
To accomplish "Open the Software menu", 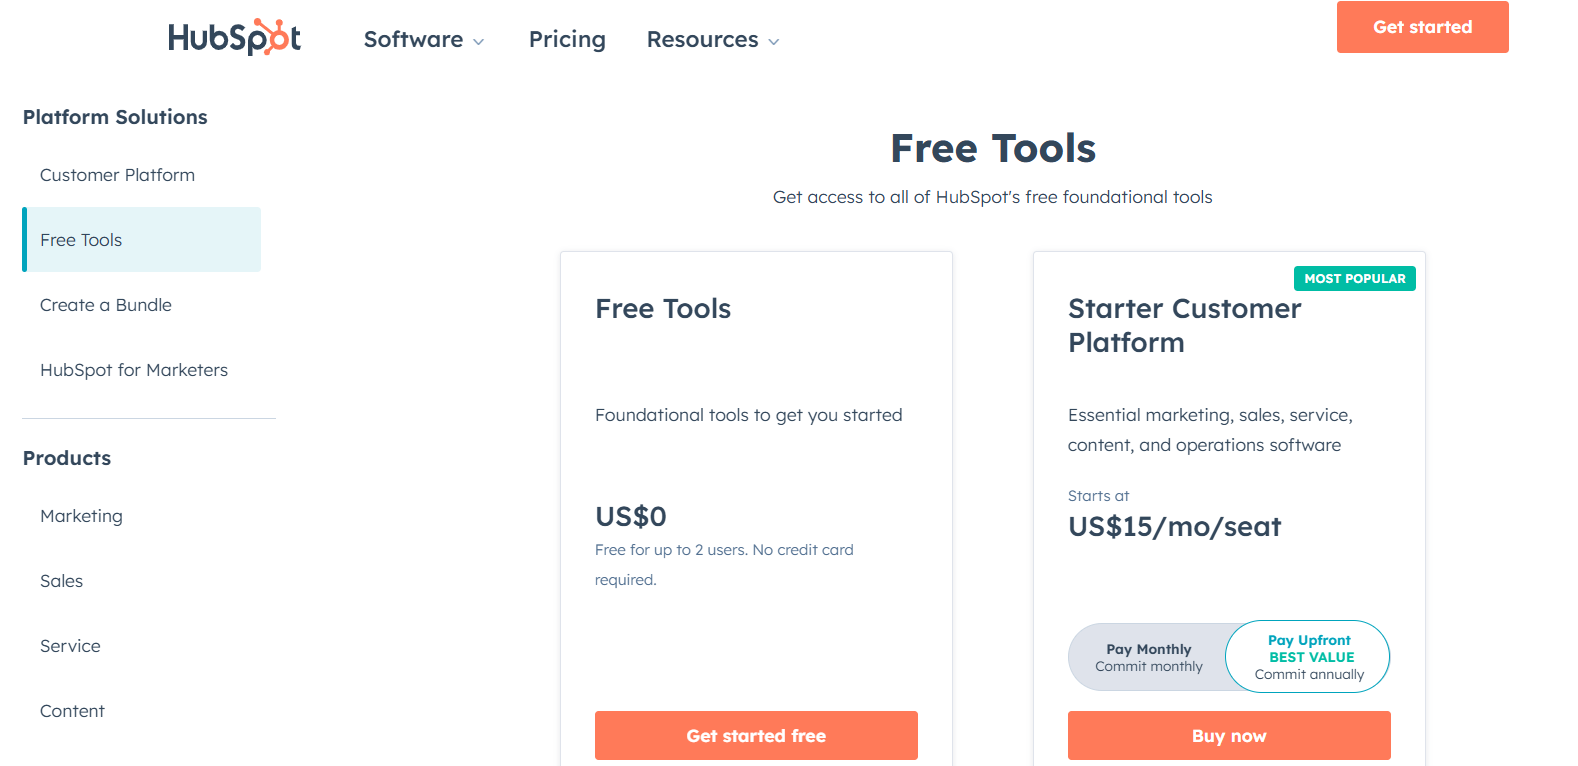I will (413, 39).
